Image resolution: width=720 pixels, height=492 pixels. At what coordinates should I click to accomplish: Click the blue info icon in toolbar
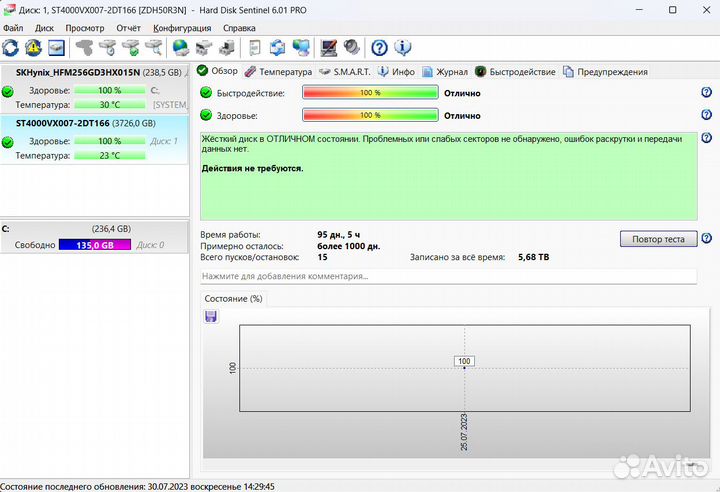403,48
